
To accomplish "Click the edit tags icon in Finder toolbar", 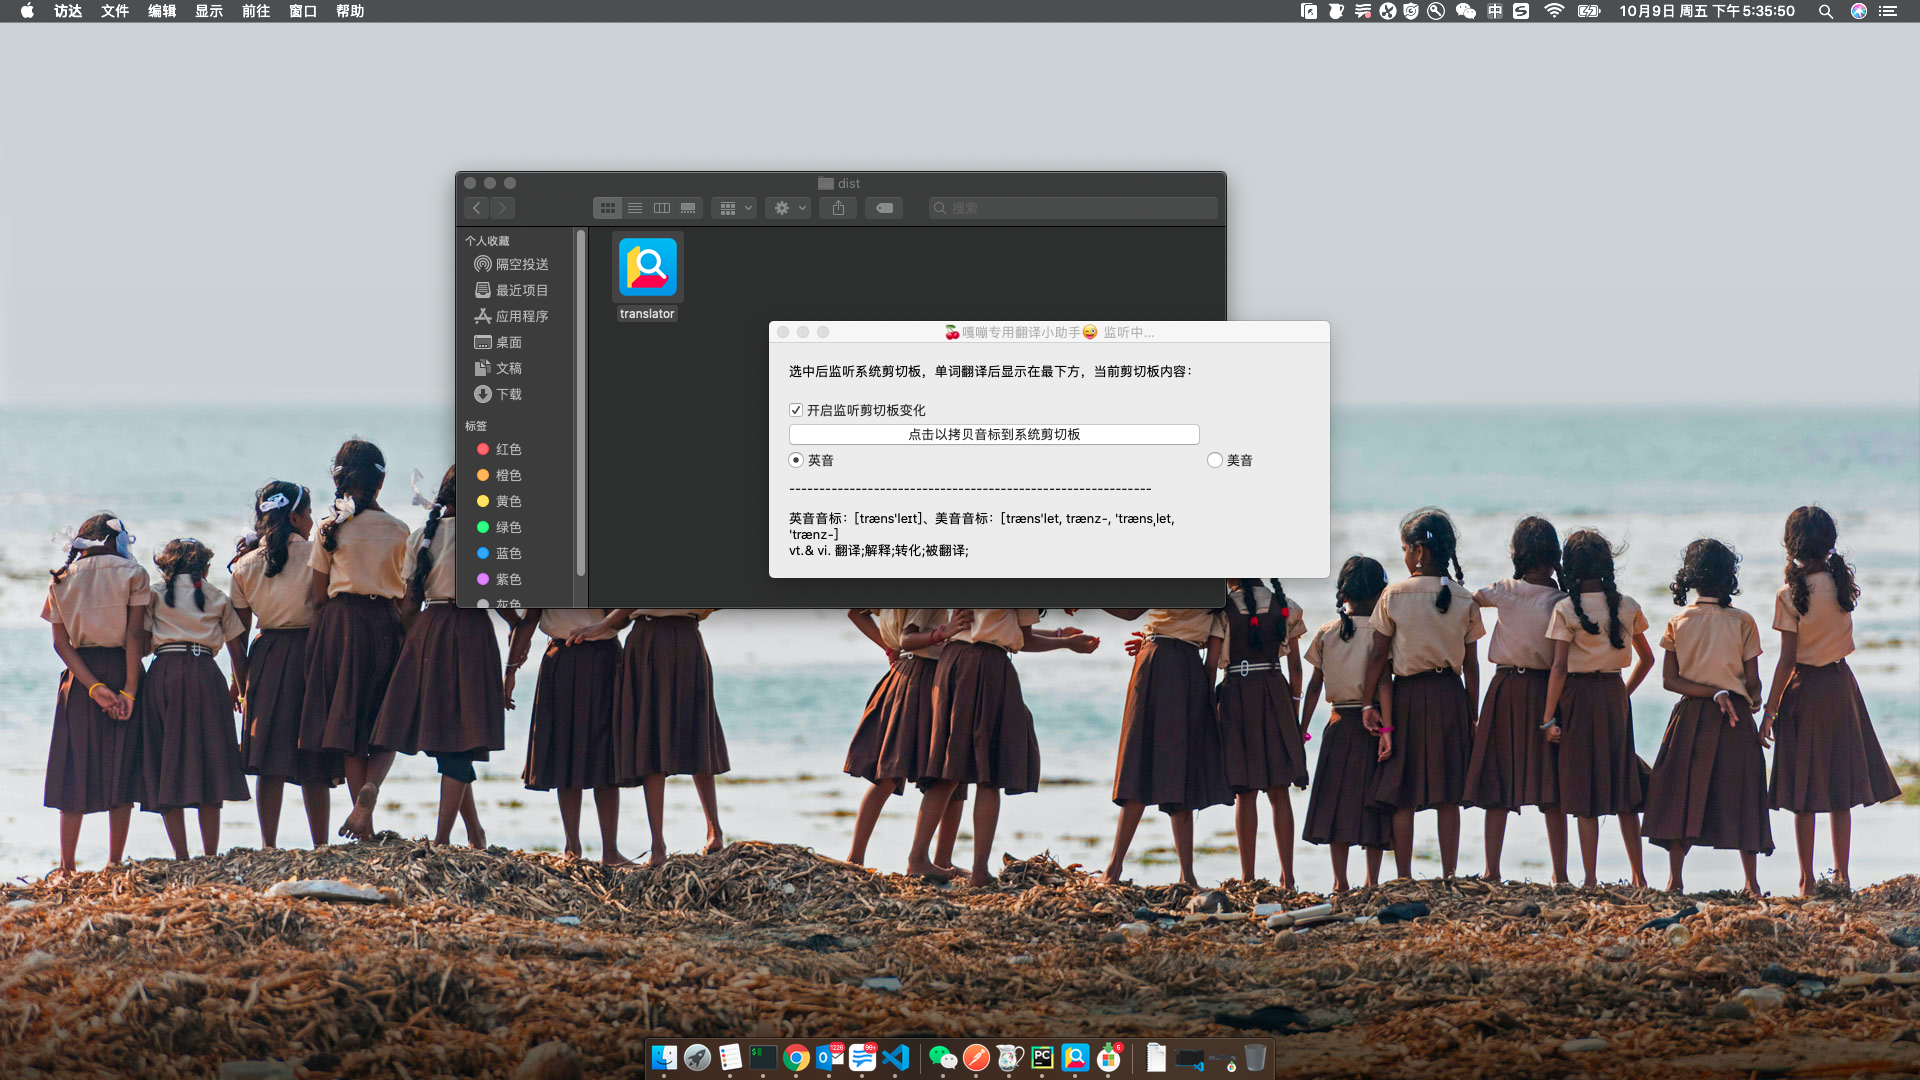I will tap(885, 208).
